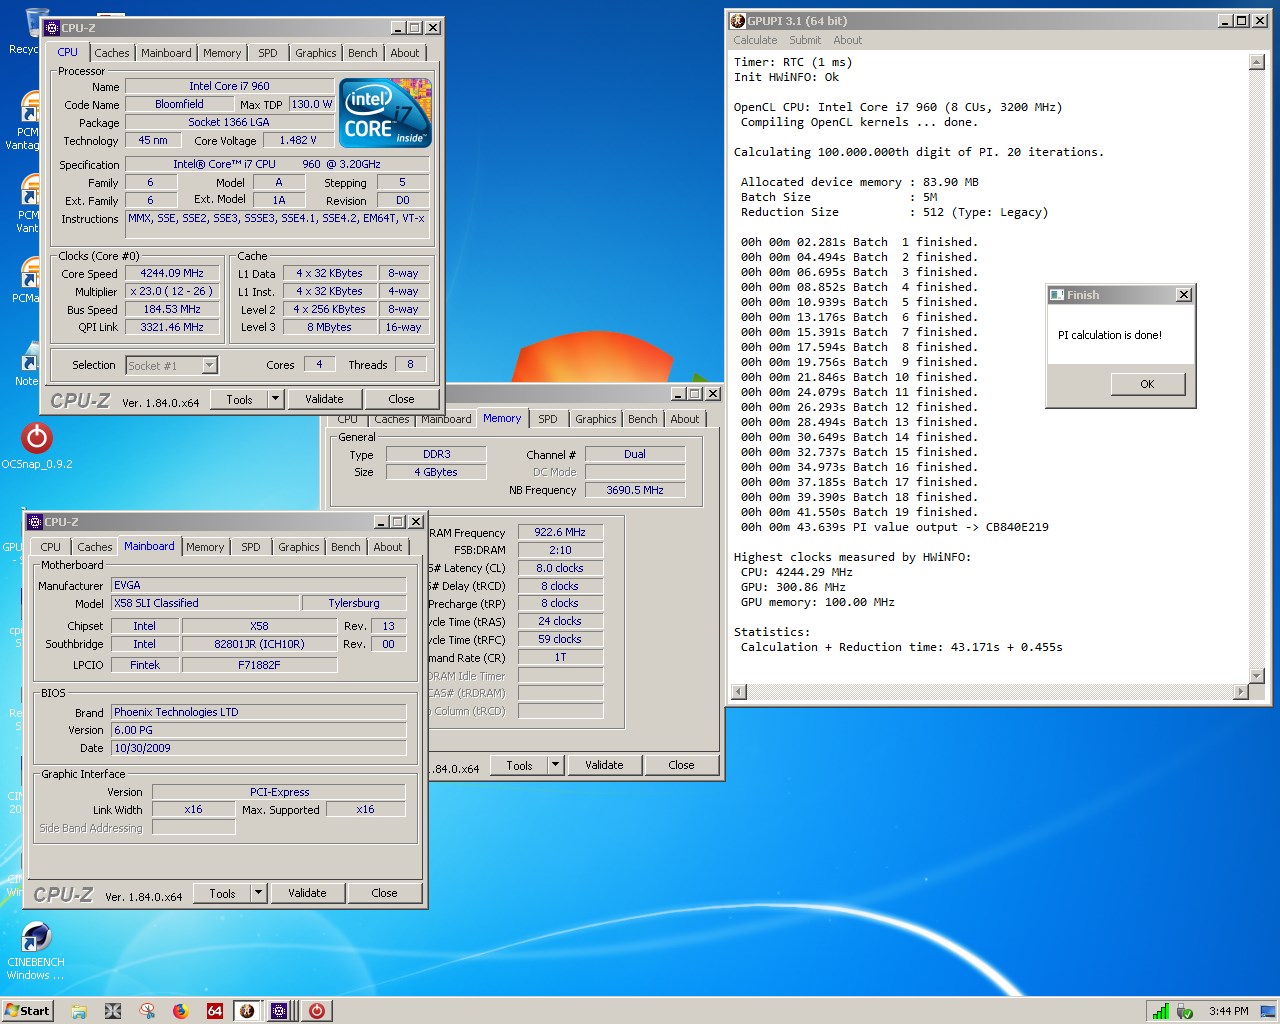Viewport: 1280px width, 1024px height.
Task: Open the About menu in GPUPI
Action: (x=848, y=40)
